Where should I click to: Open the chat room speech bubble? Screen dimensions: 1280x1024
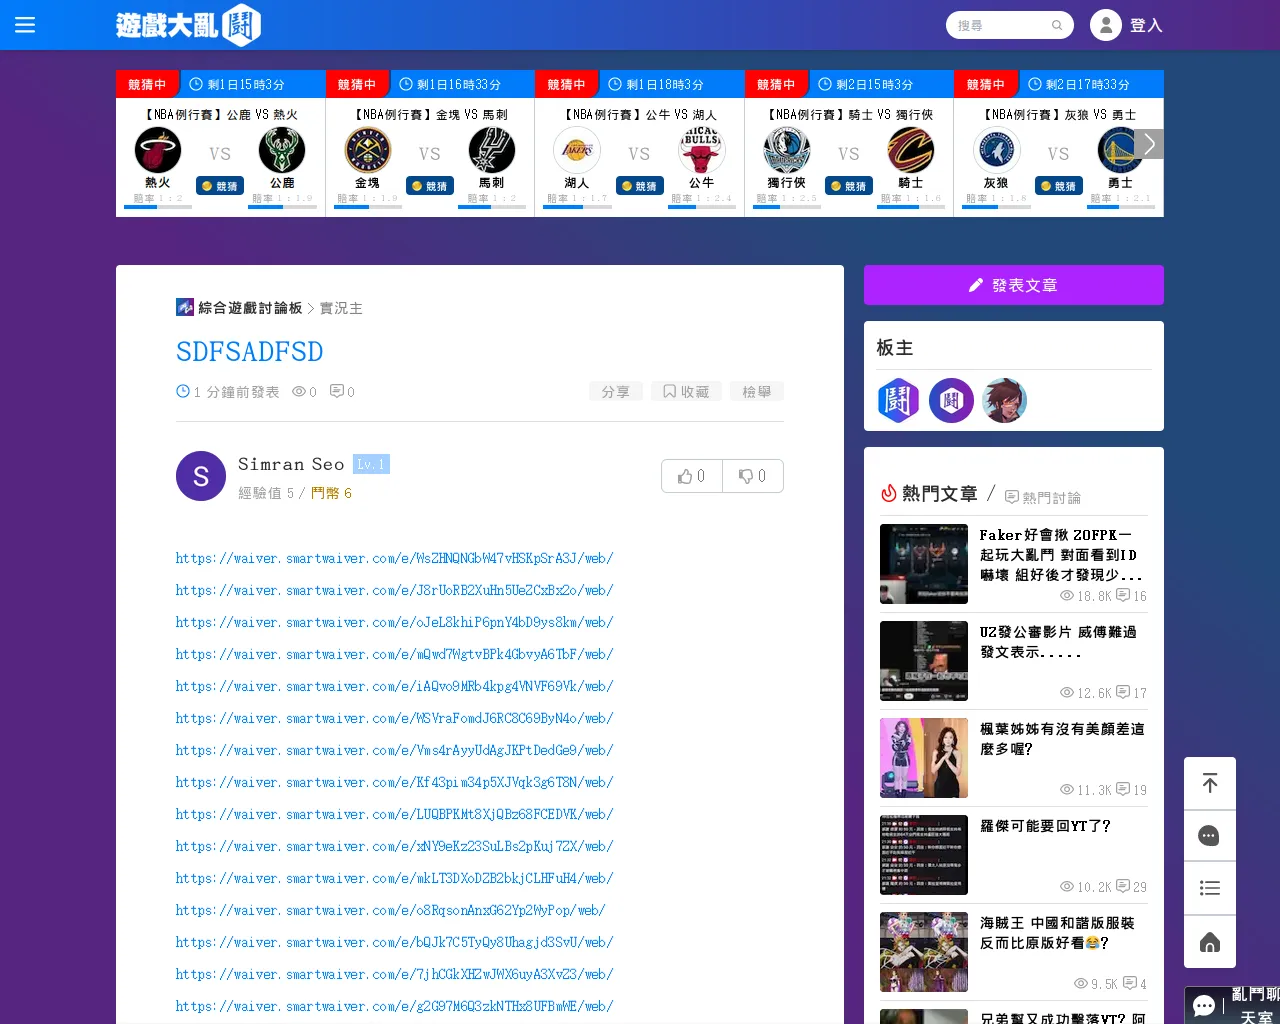(1204, 1006)
